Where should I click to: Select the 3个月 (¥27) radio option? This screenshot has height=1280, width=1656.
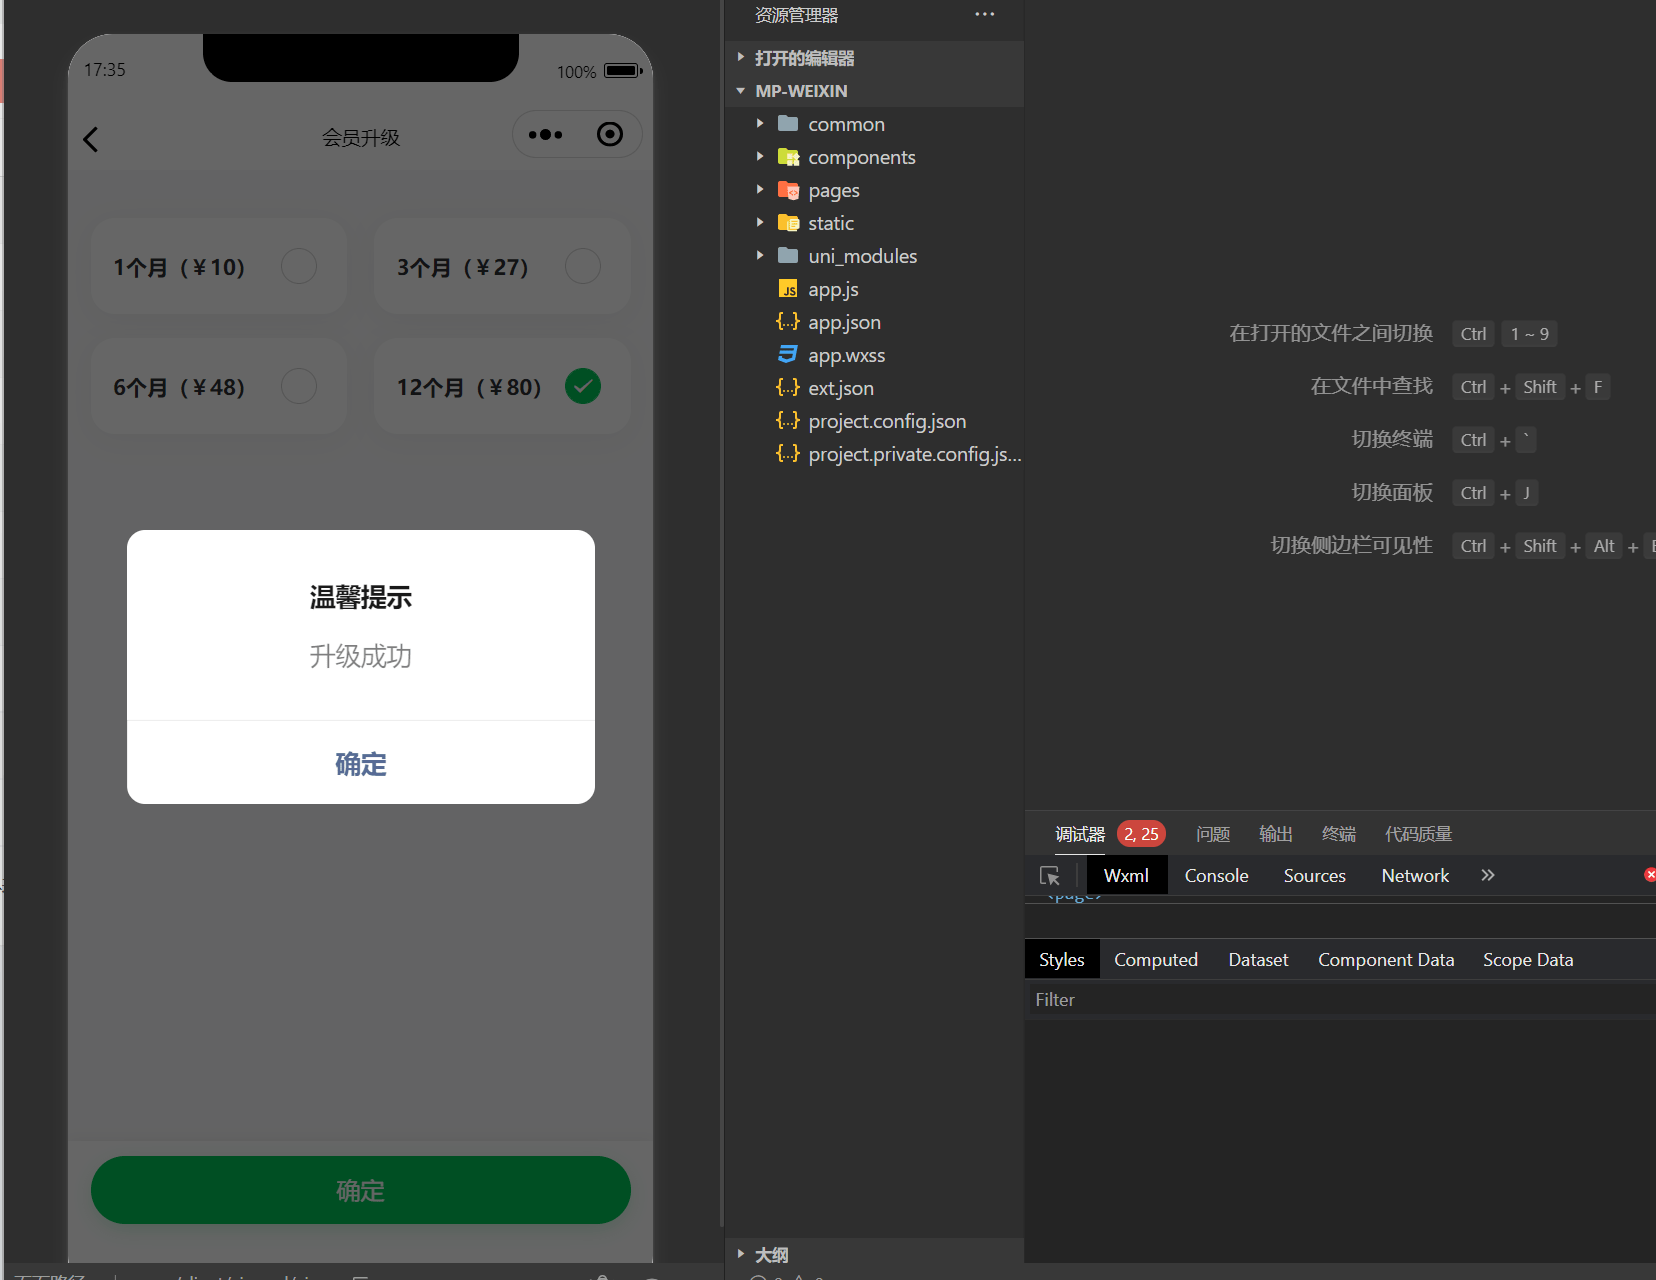pyautogui.click(x=583, y=266)
